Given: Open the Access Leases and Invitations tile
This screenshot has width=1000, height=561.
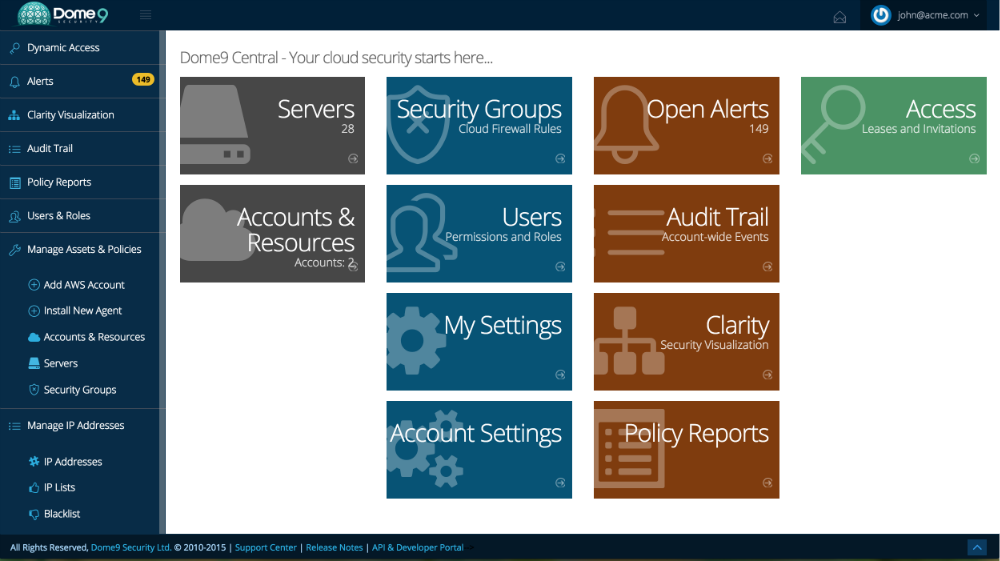Looking at the screenshot, I should click(893, 126).
